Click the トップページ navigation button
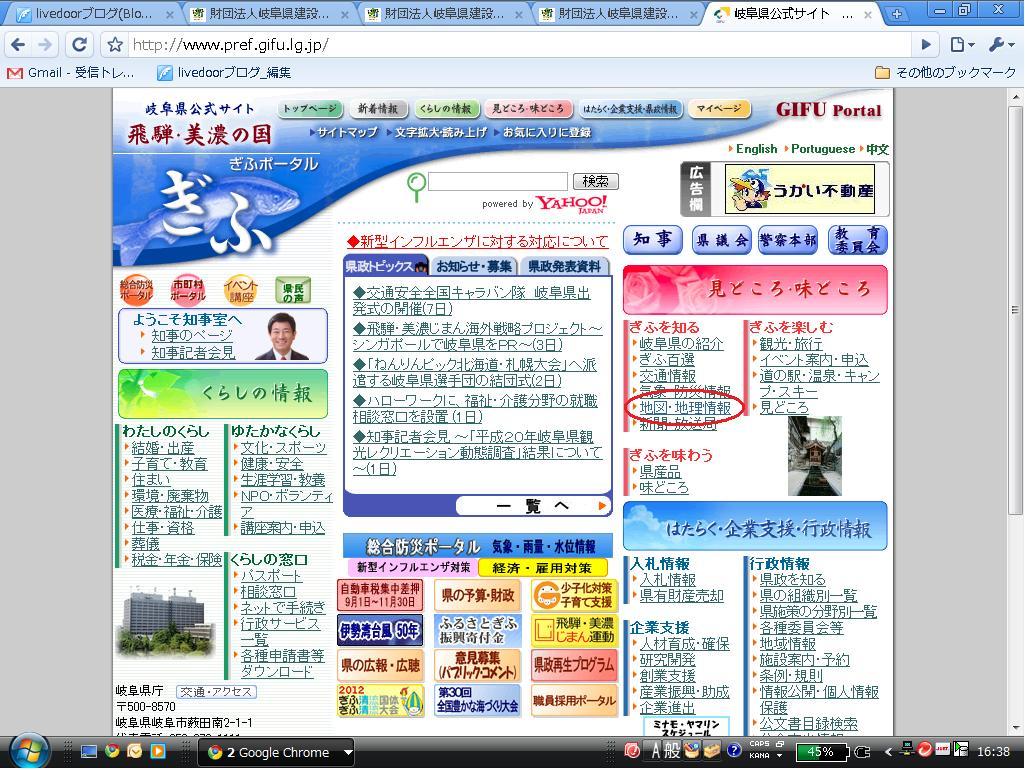Viewport: 1025px width, 770px height. (x=311, y=109)
